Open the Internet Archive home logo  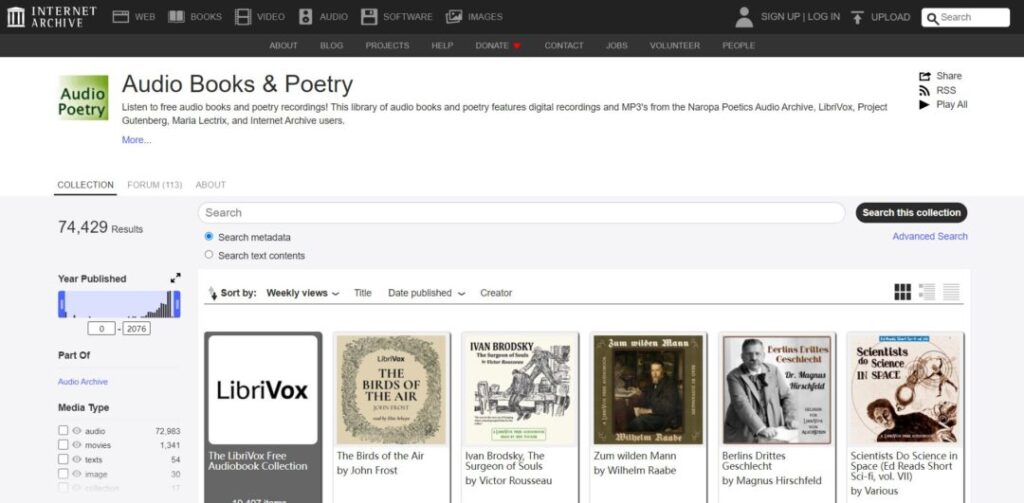52,17
